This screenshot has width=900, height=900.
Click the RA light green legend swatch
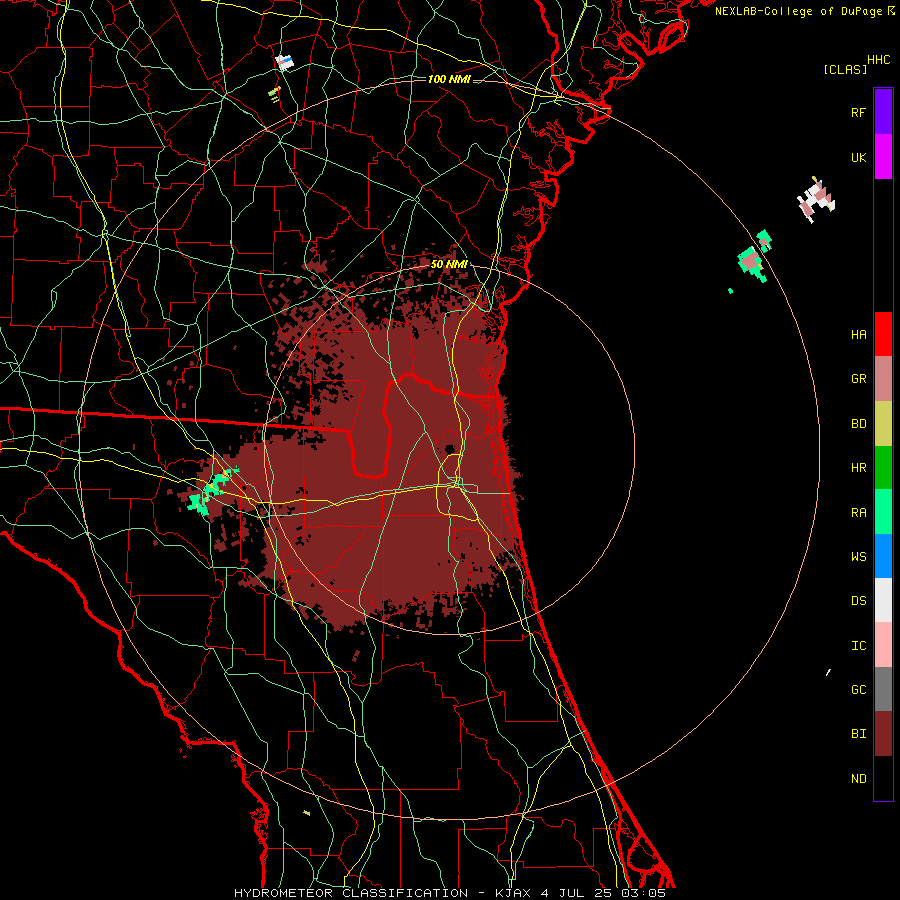[x=883, y=512]
